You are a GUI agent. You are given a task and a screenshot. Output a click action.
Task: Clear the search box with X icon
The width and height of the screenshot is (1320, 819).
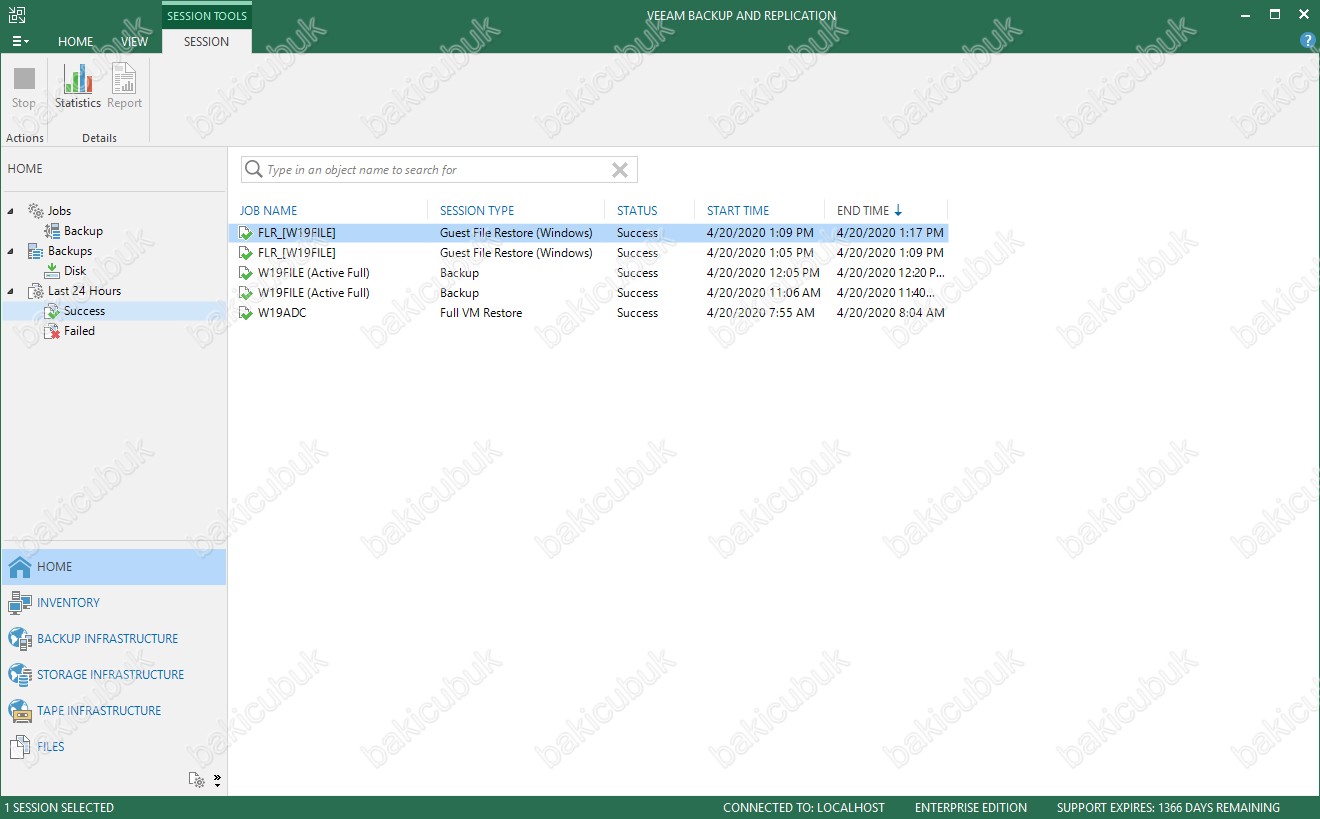click(x=620, y=170)
